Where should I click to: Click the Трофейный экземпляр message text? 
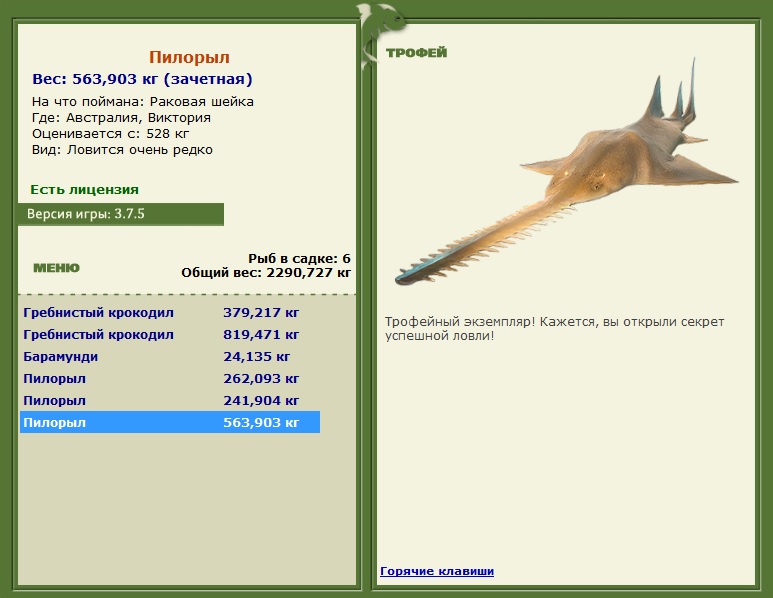554,329
